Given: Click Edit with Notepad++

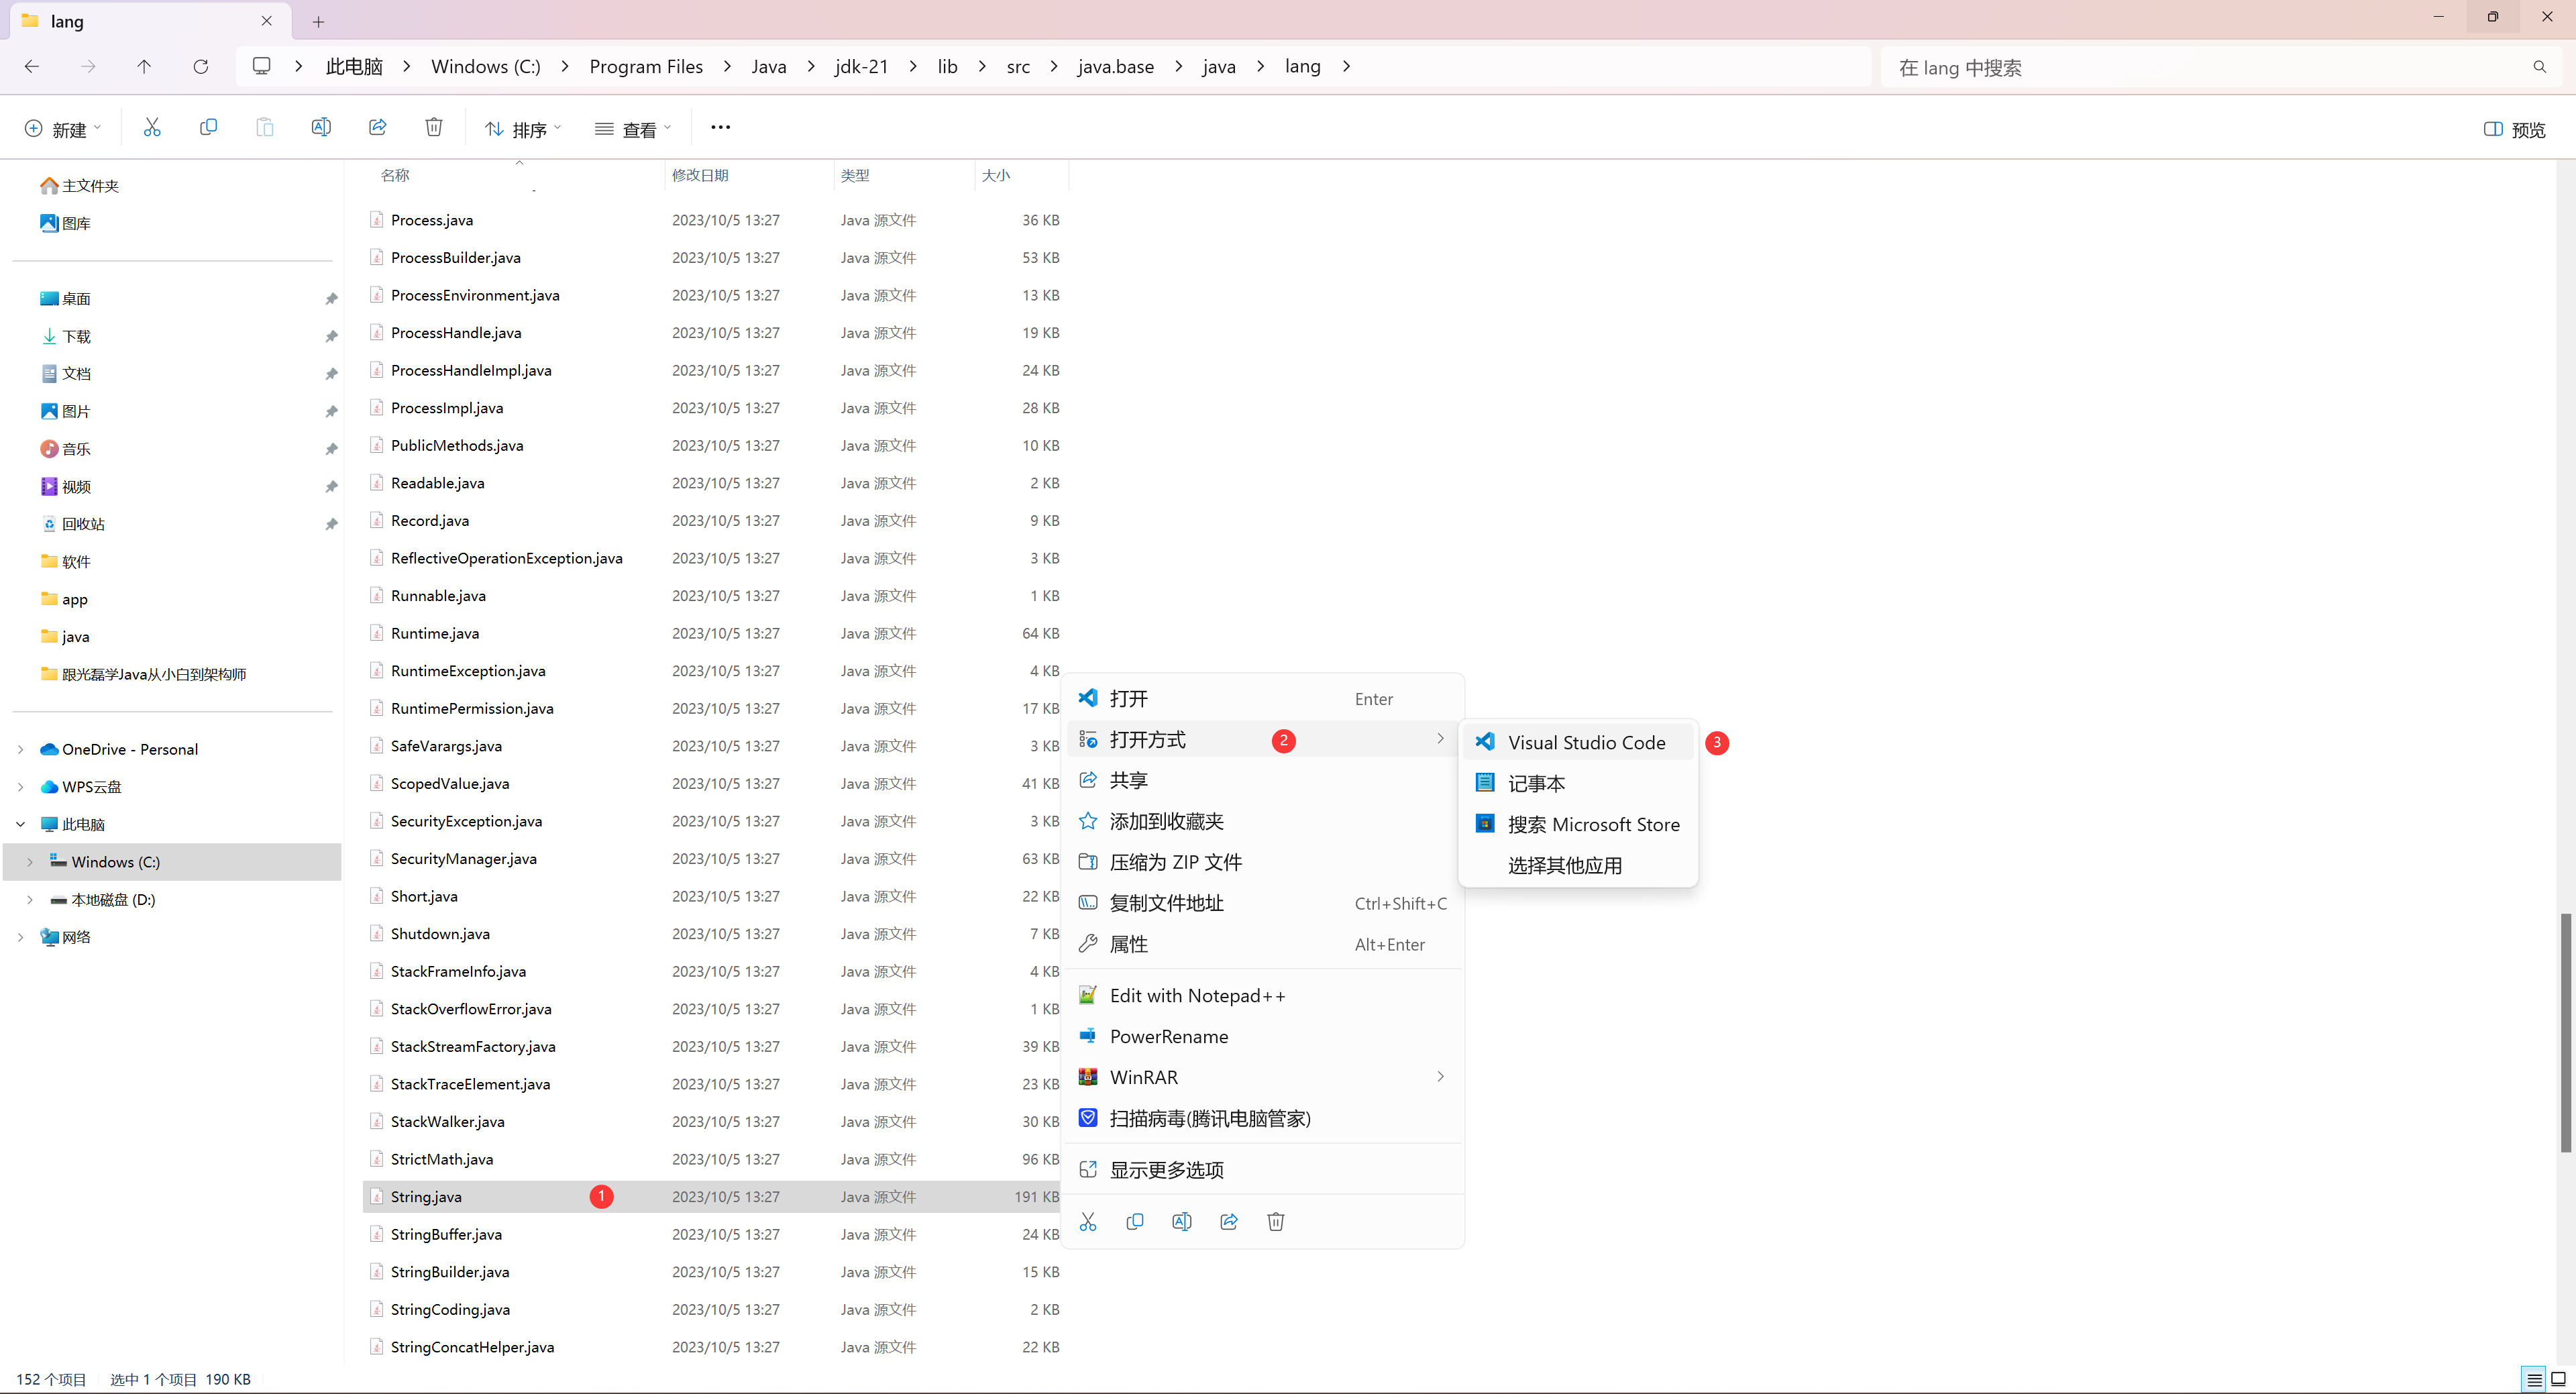Looking at the screenshot, I should (x=1263, y=996).
